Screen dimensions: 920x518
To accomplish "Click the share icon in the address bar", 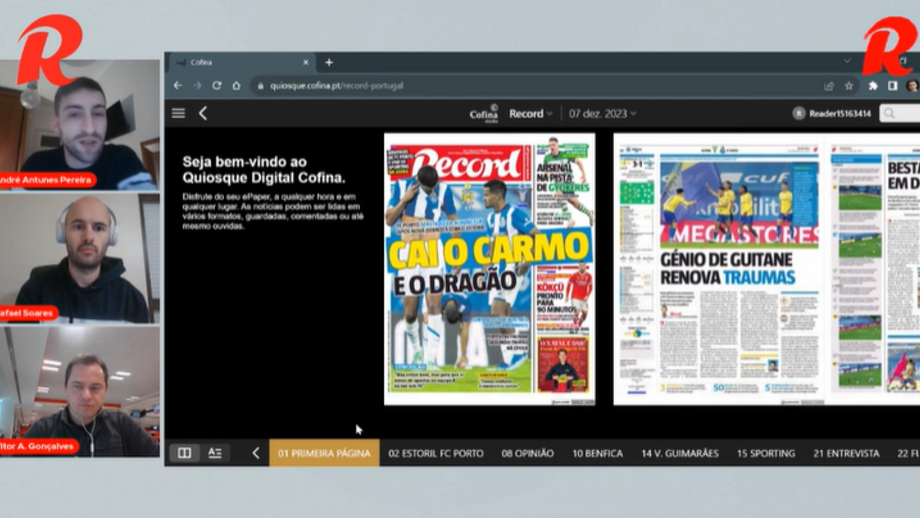I will click(829, 86).
